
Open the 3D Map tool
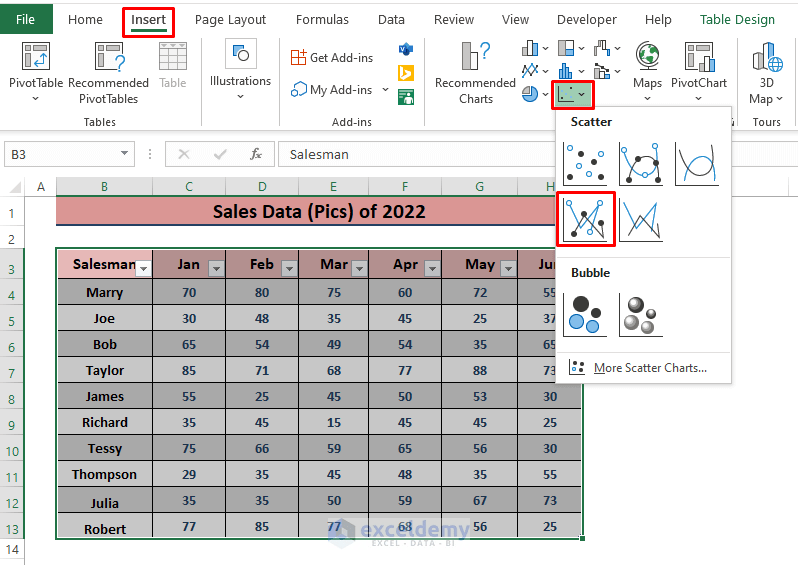click(x=766, y=73)
